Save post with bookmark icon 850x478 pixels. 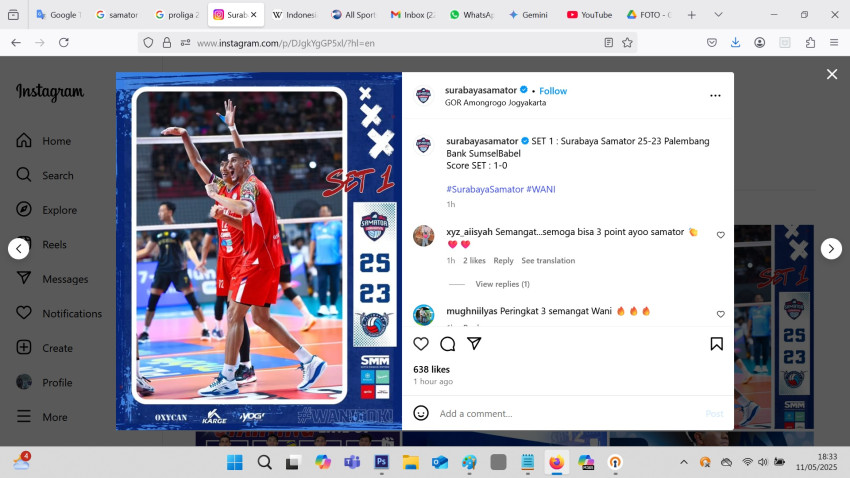tap(717, 344)
